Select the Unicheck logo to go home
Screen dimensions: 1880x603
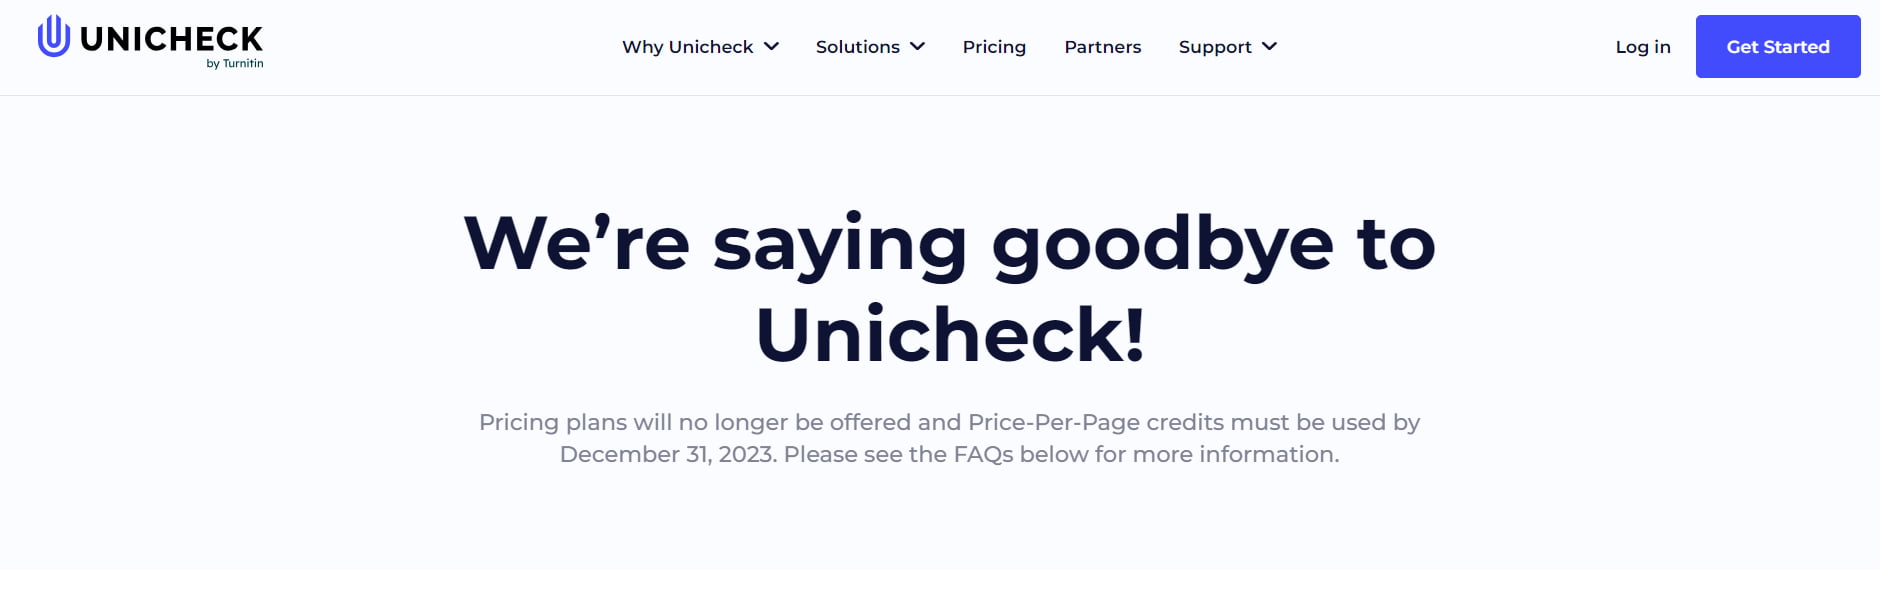point(150,40)
